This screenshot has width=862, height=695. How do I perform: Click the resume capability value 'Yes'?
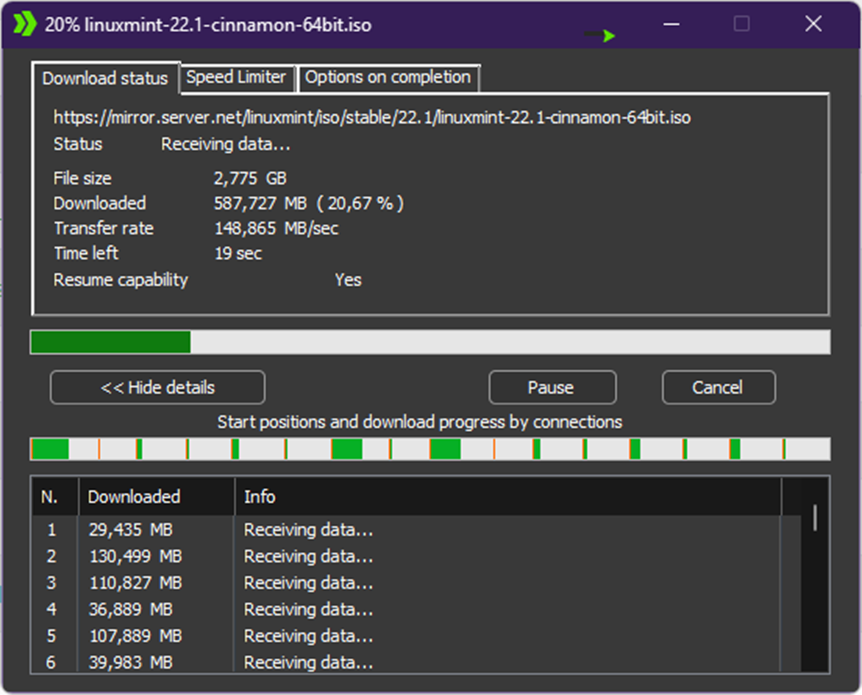point(349,280)
